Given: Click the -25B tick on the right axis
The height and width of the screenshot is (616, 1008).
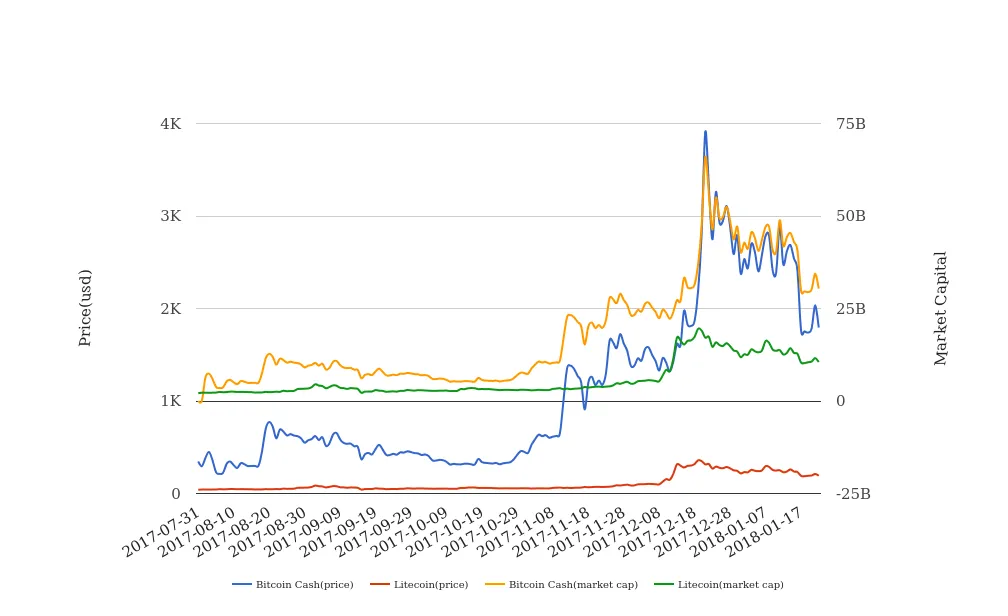Looking at the screenshot, I should [853, 494].
